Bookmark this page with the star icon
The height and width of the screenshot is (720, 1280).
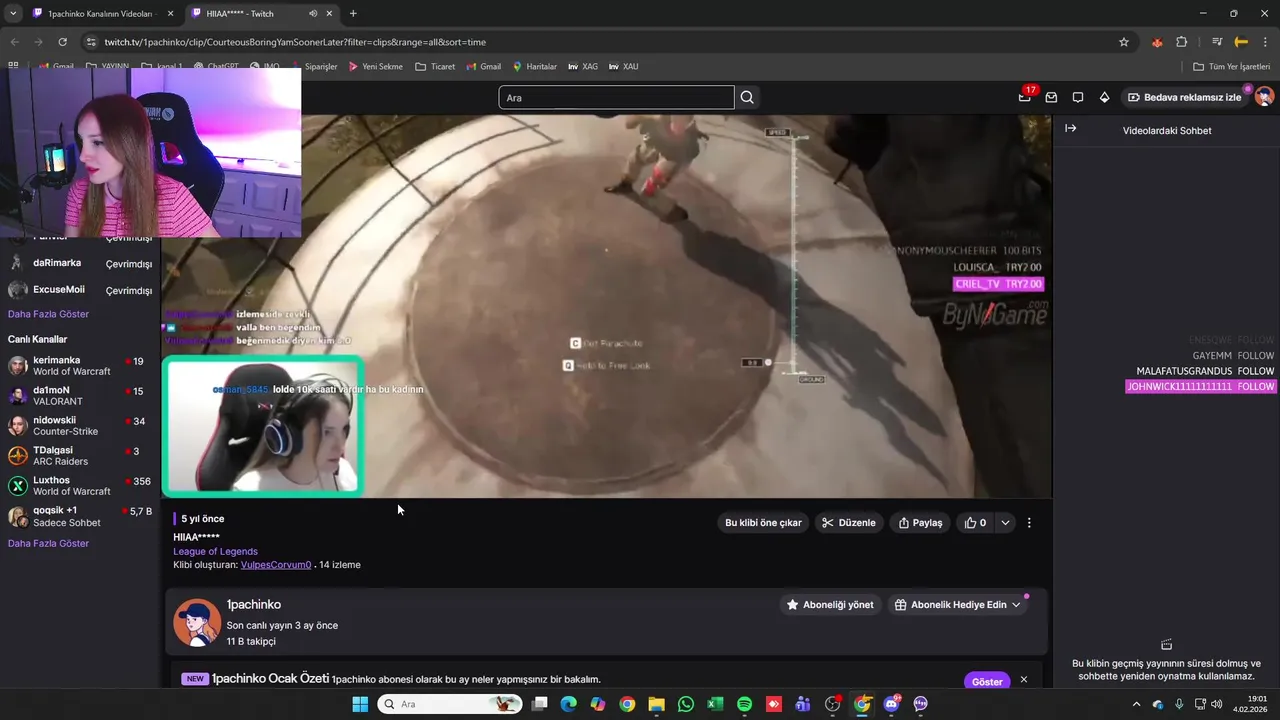pos(1124,42)
